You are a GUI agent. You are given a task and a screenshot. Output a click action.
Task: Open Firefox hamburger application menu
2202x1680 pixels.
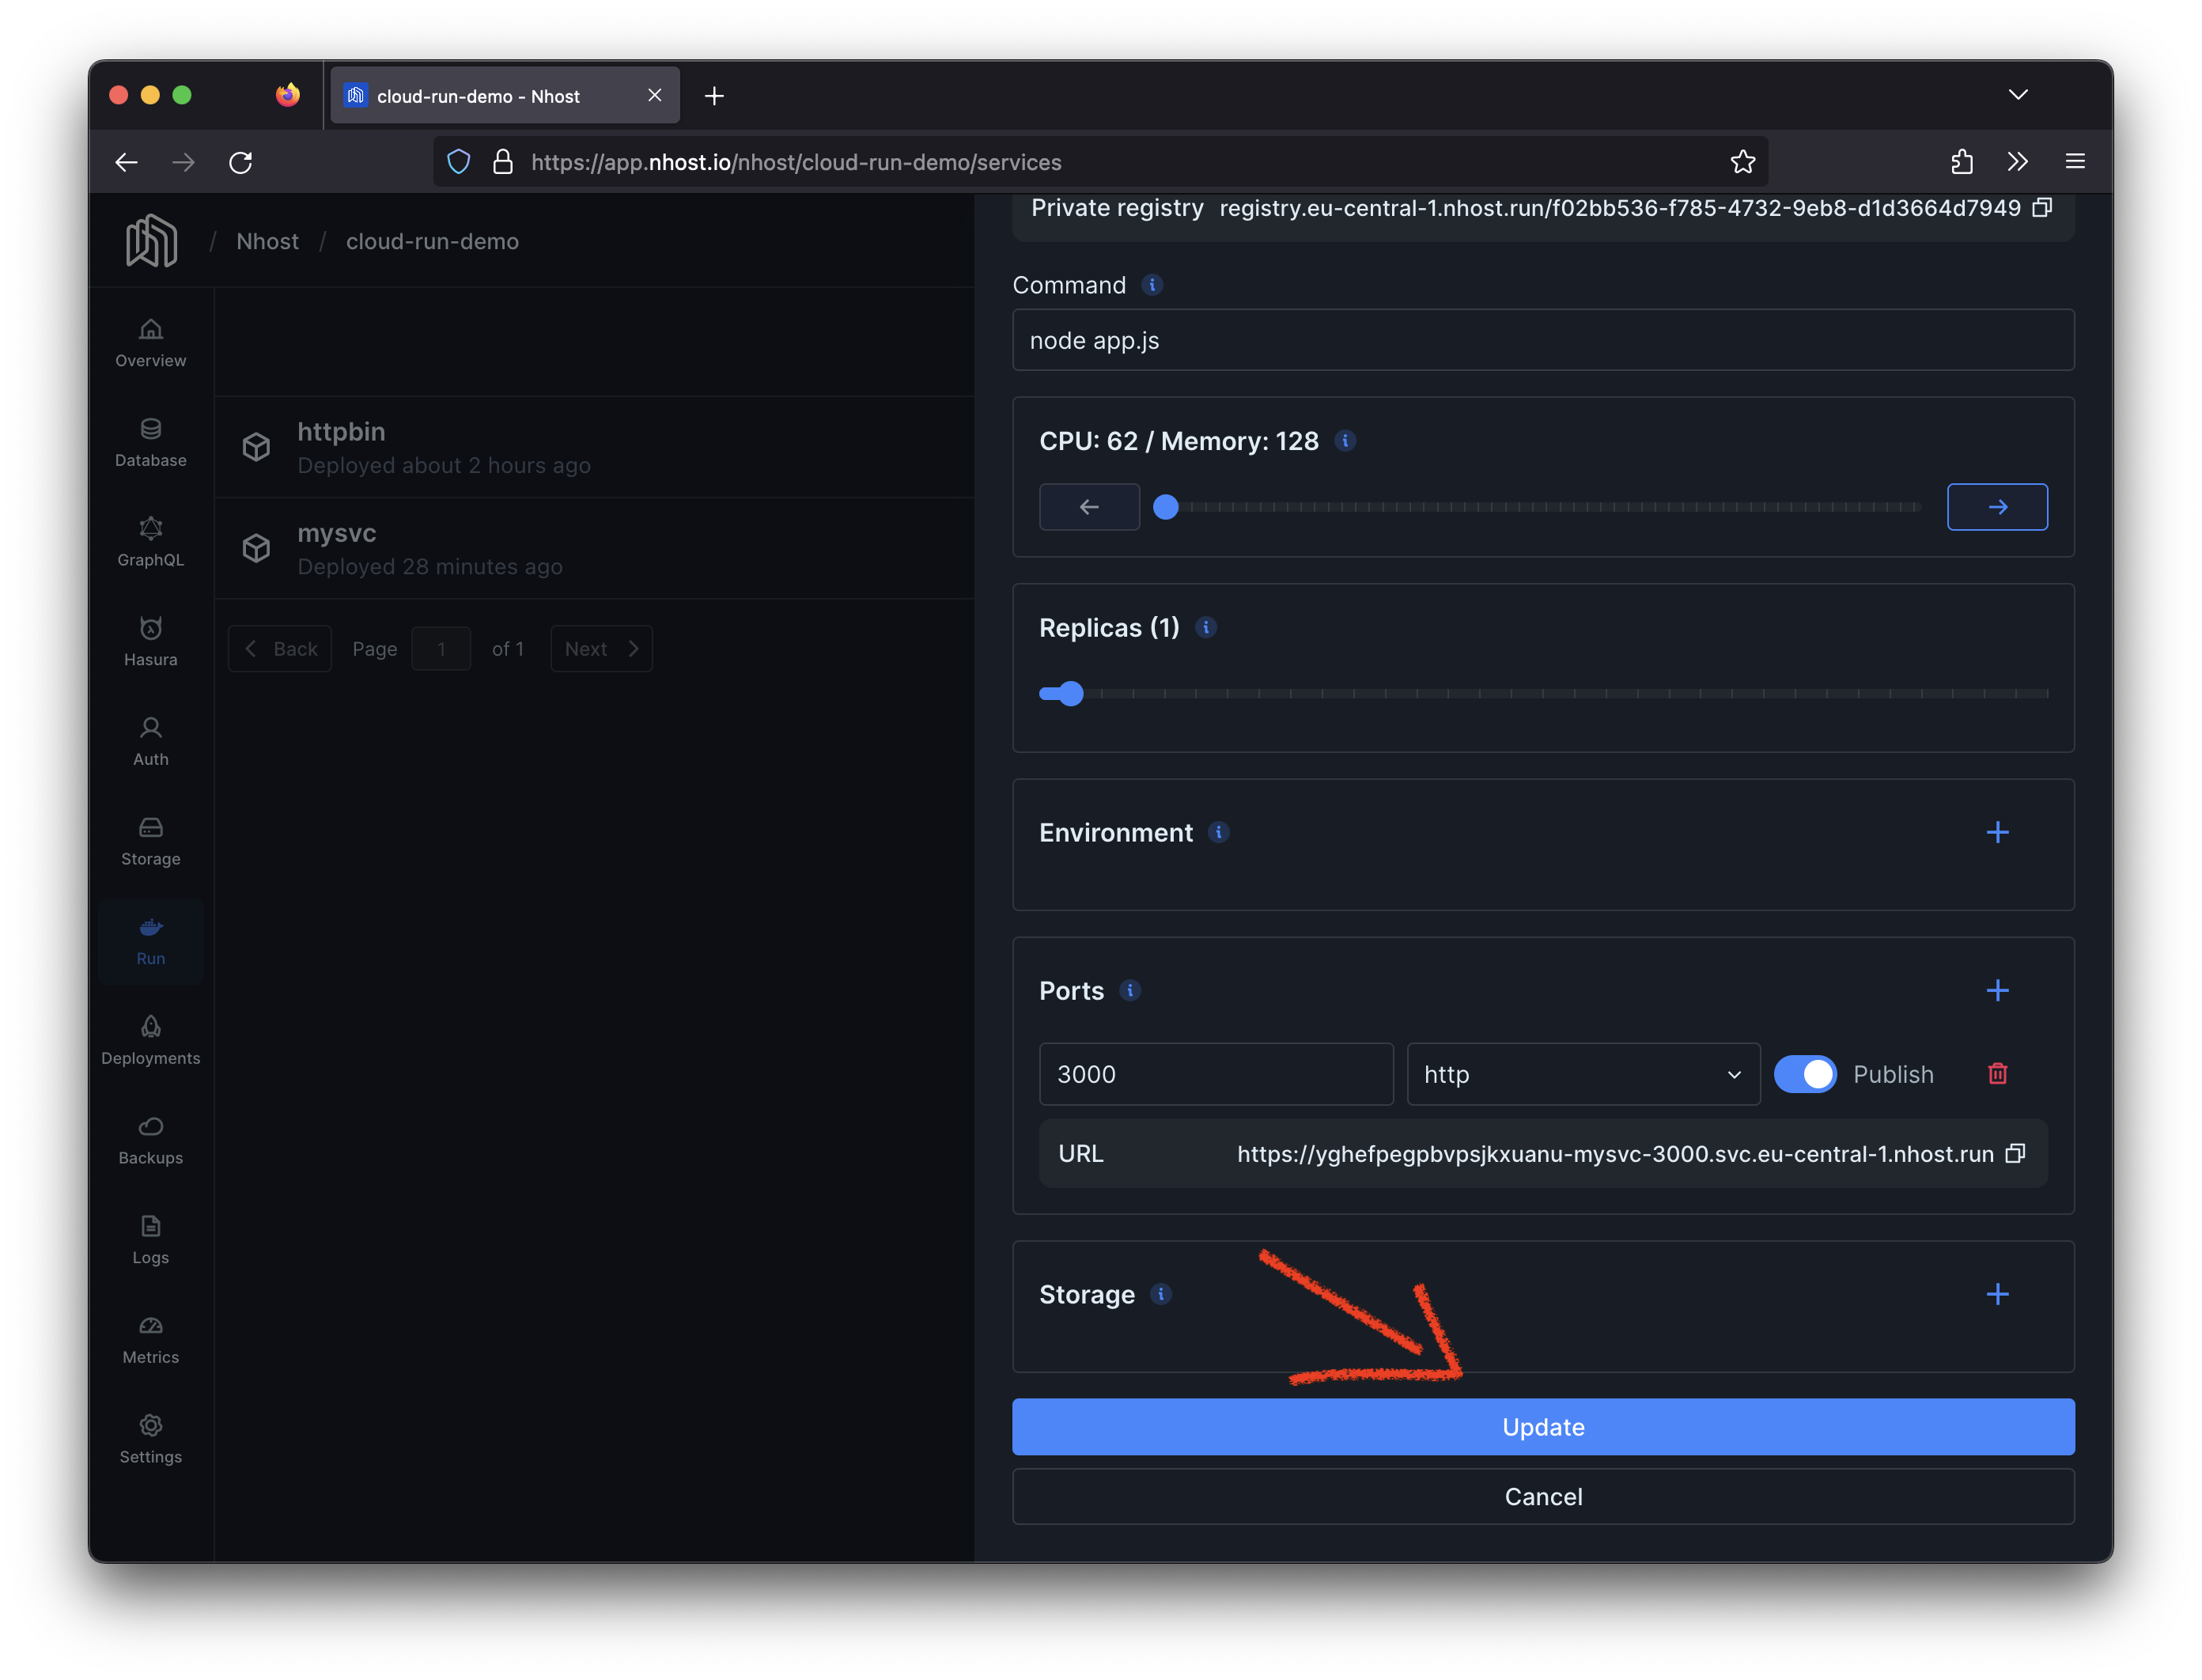2075,161
